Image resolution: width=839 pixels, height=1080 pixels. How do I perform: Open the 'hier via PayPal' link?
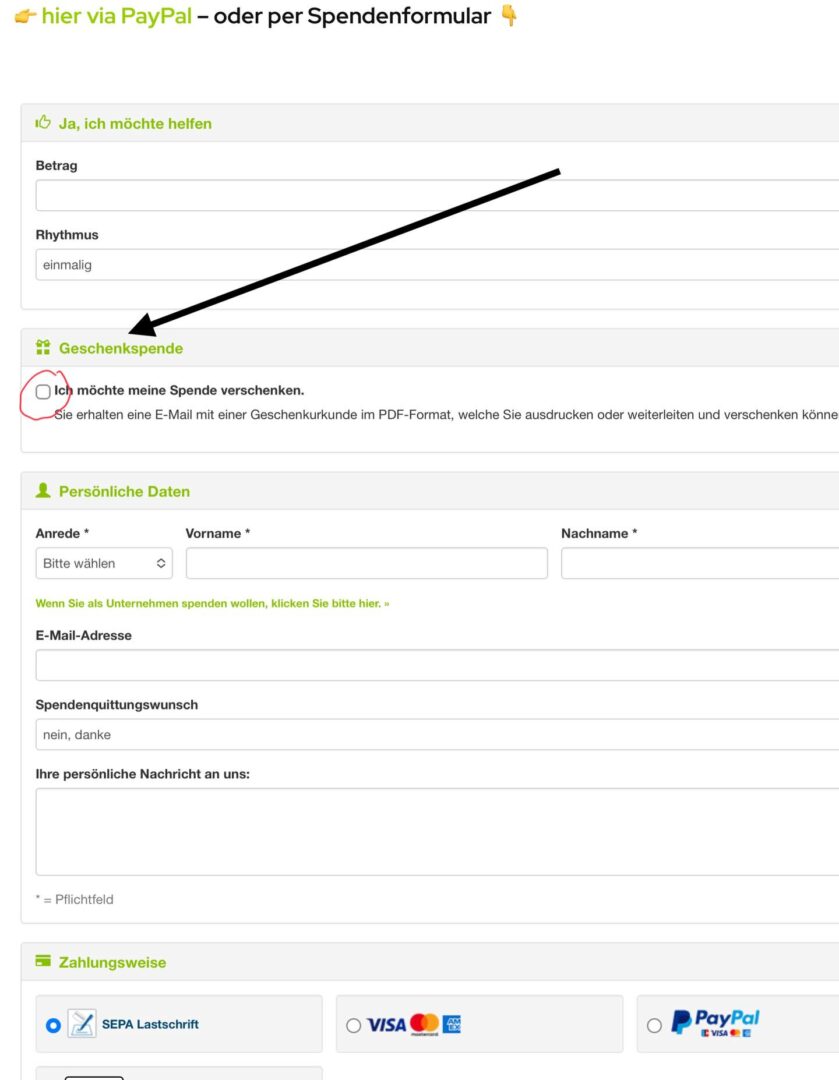pos(116,16)
